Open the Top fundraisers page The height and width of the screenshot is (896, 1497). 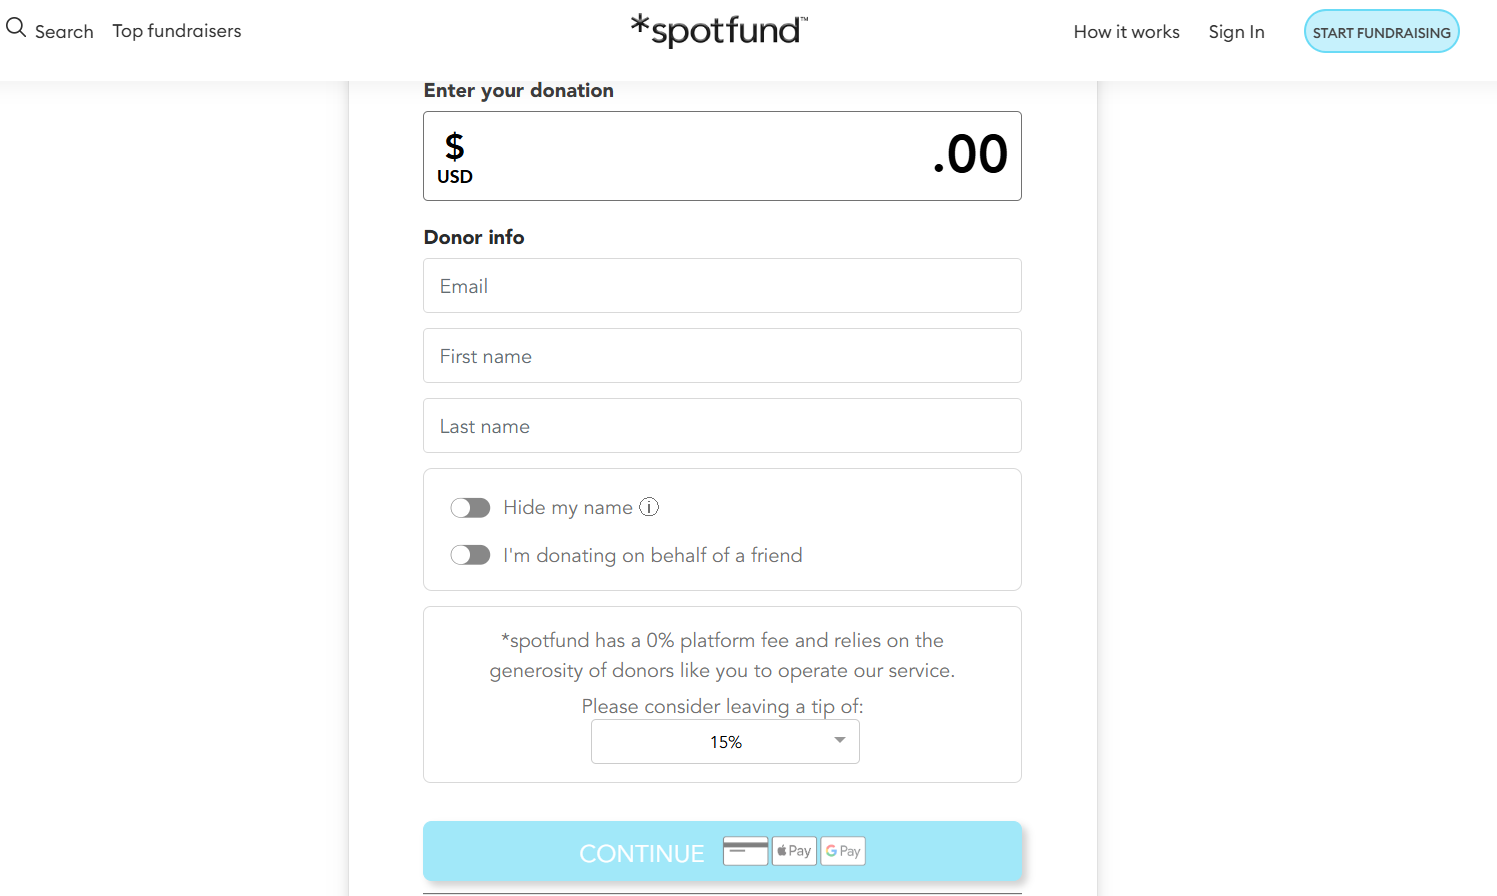[176, 31]
